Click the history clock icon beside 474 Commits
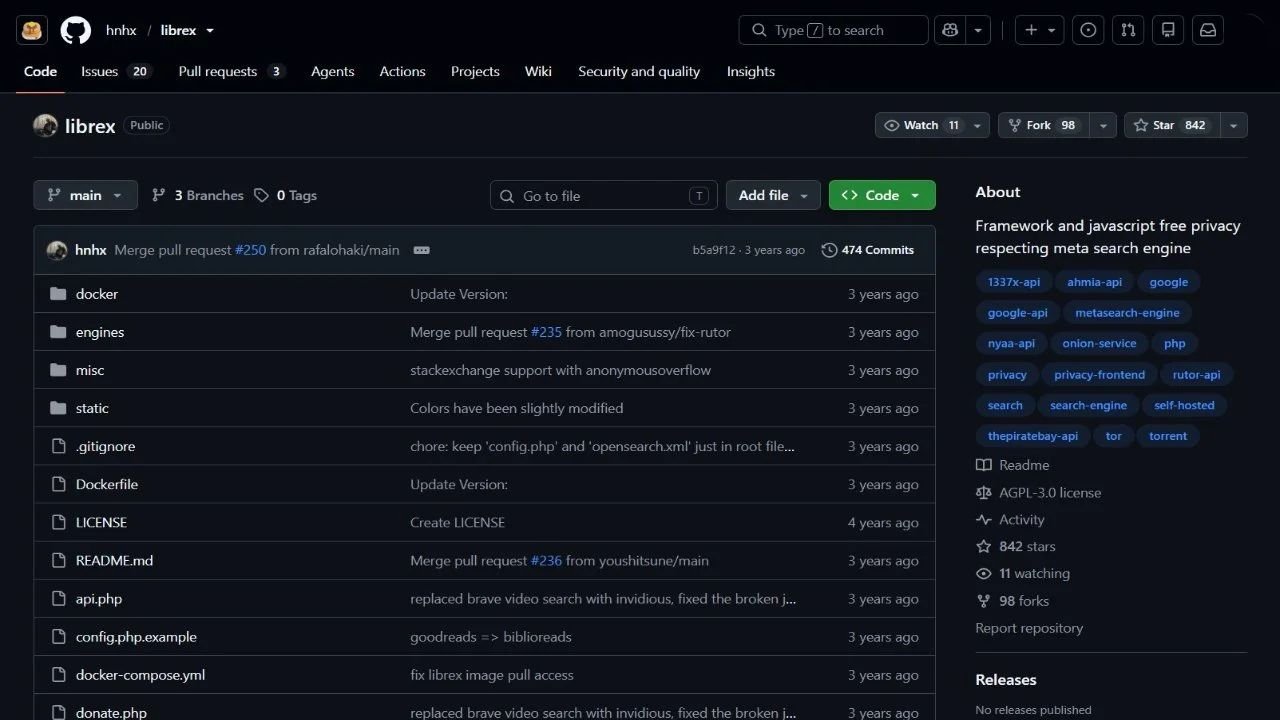Image resolution: width=1280 pixels, height=720 pixels. (829, 250)
